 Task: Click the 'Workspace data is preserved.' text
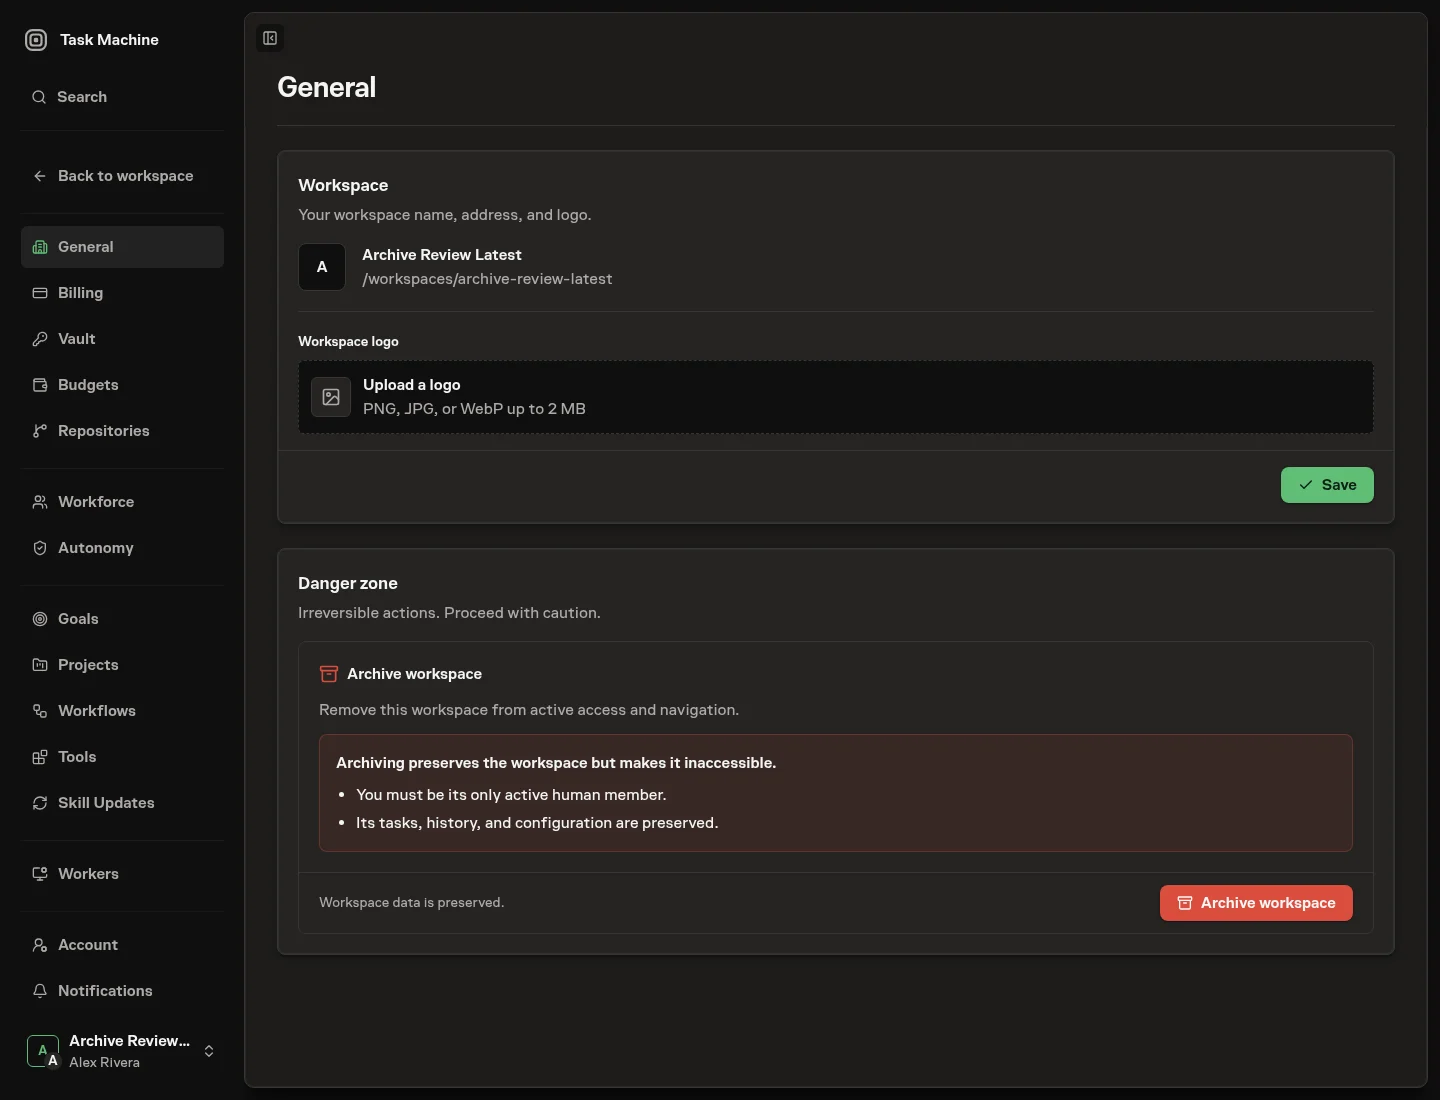[411, 902]
